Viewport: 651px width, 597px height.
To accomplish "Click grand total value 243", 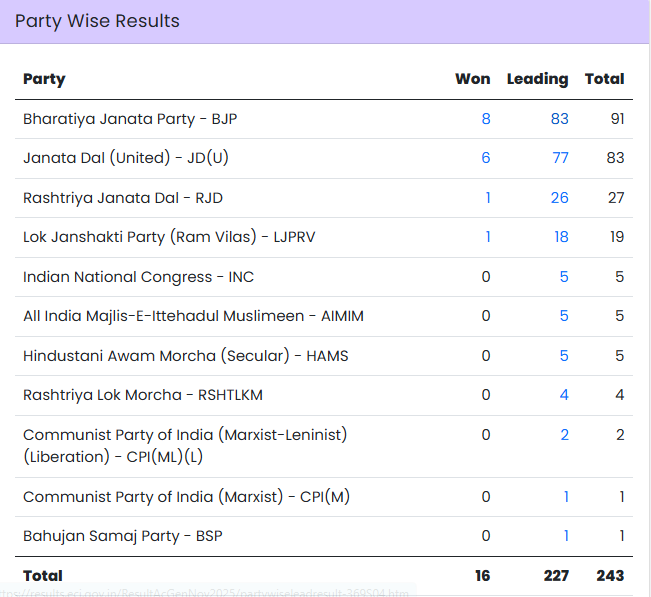I will (x=610, y=575).
